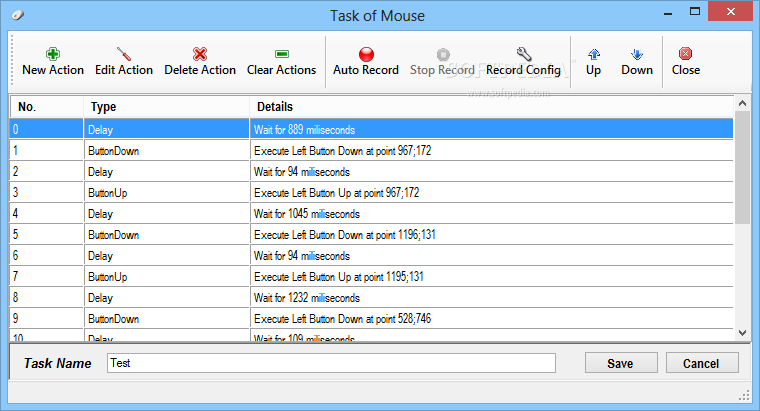Click the window resize grip corner

point(744,396)
